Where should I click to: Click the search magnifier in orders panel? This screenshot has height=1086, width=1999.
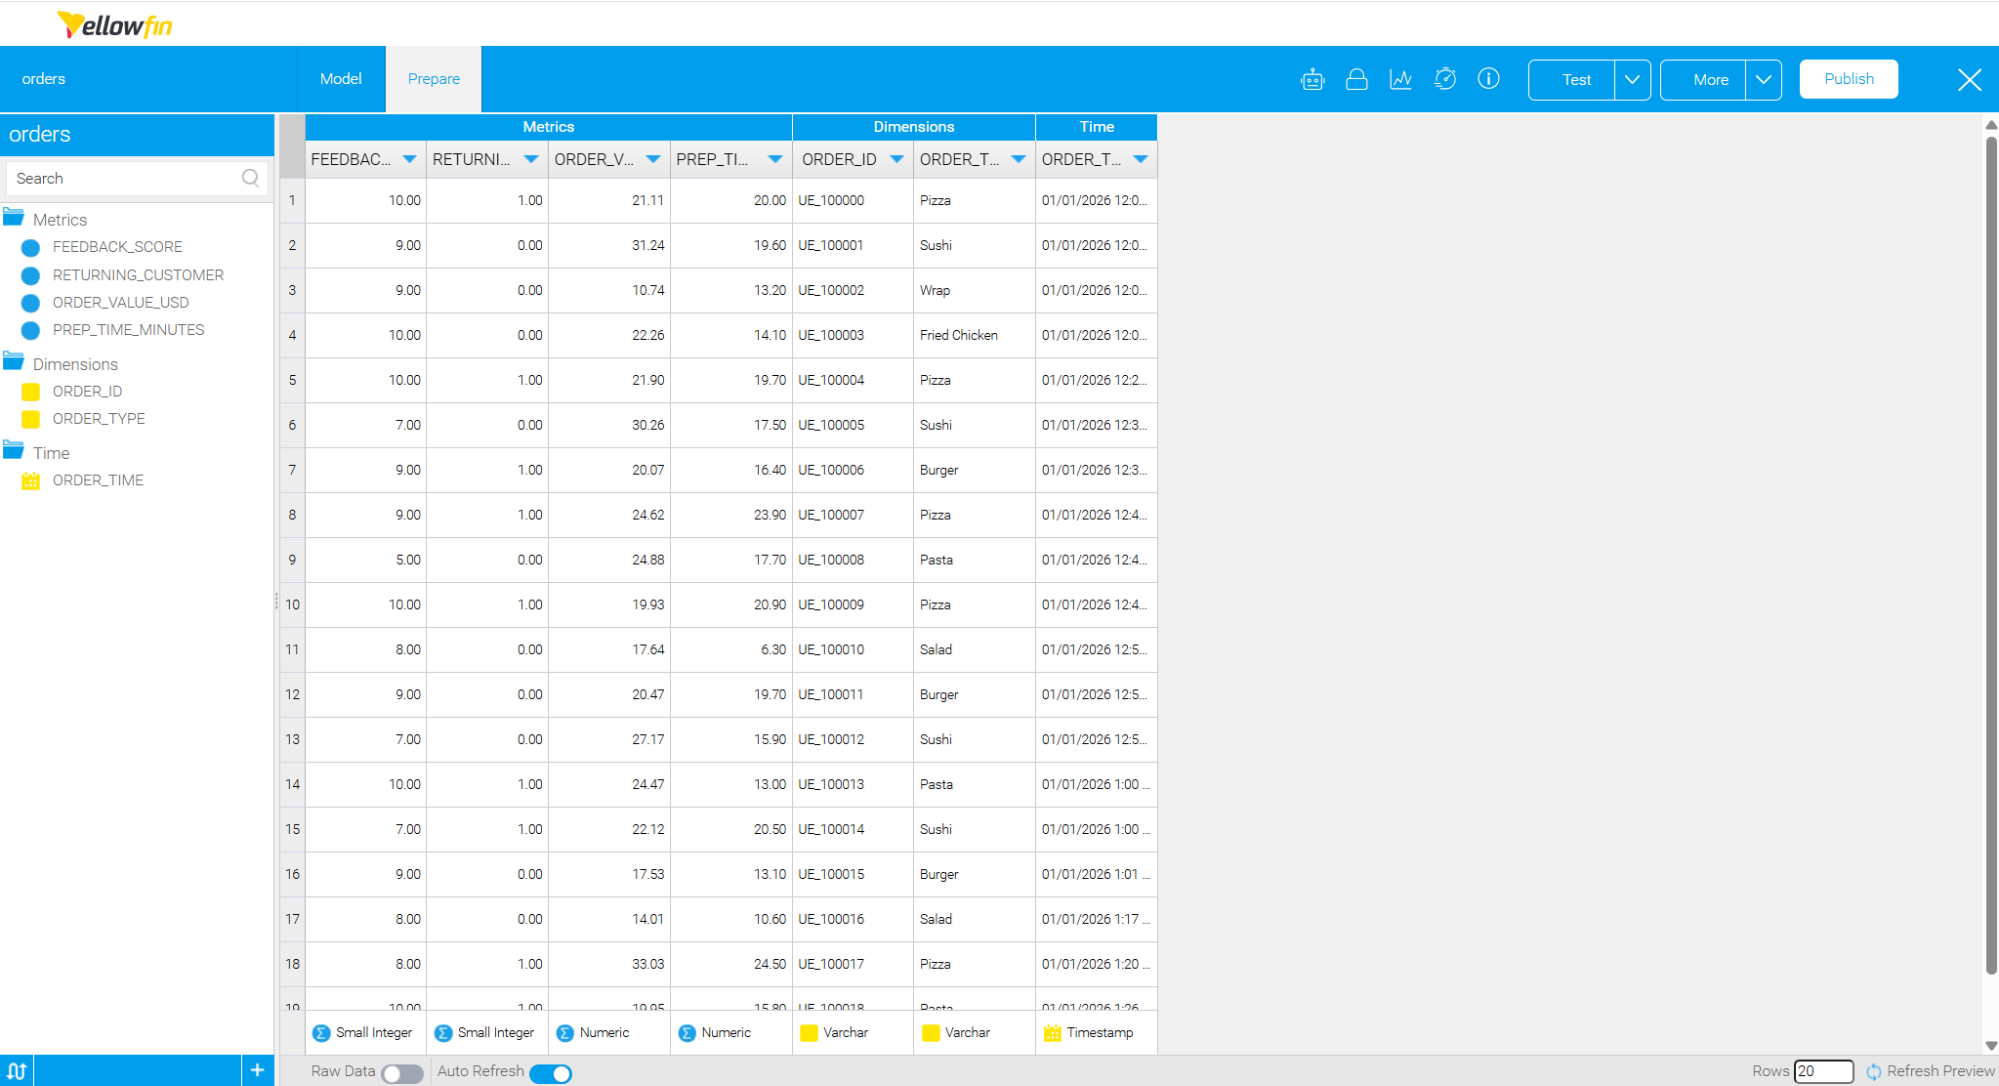[x=250, y=177]
